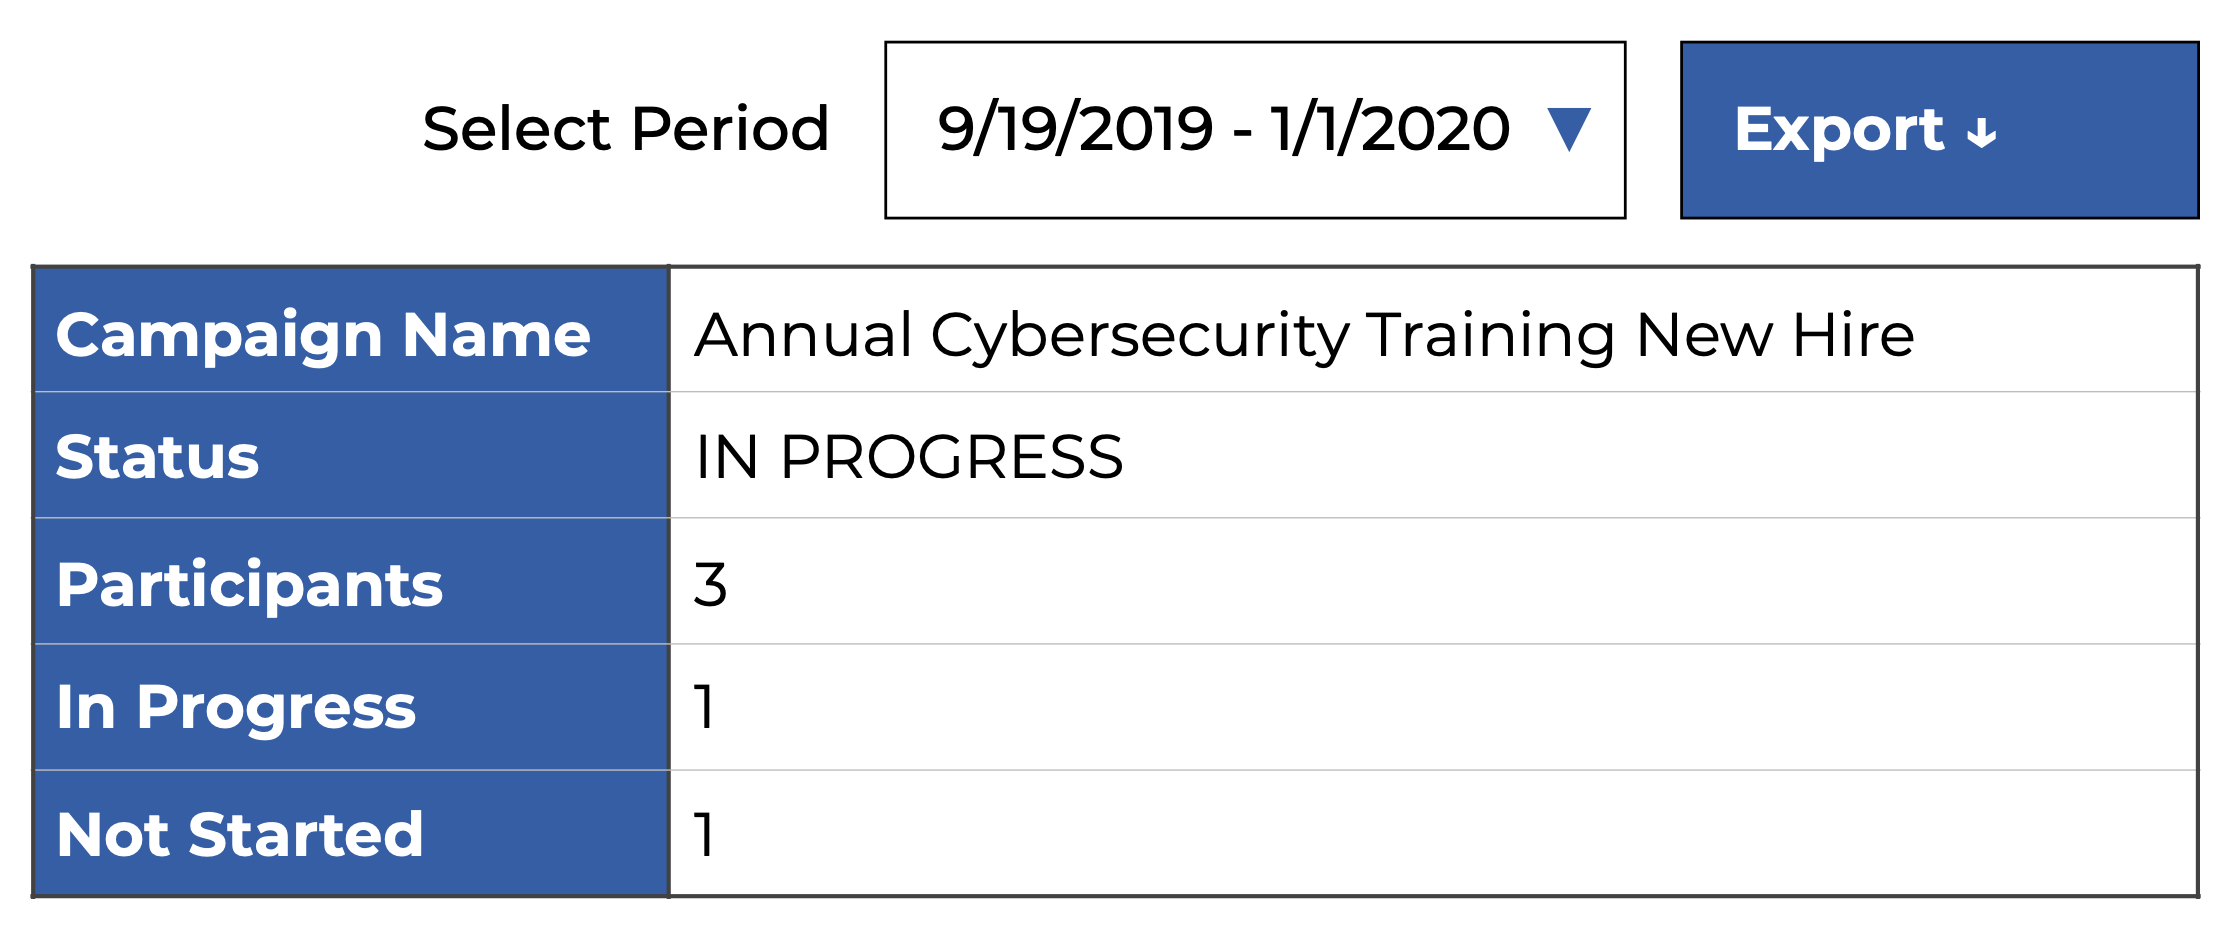This screenshot has height=934, width=2231.
Task: Click the 9/19/2019 start date in period selector
Action: (x=1075, y=130)
